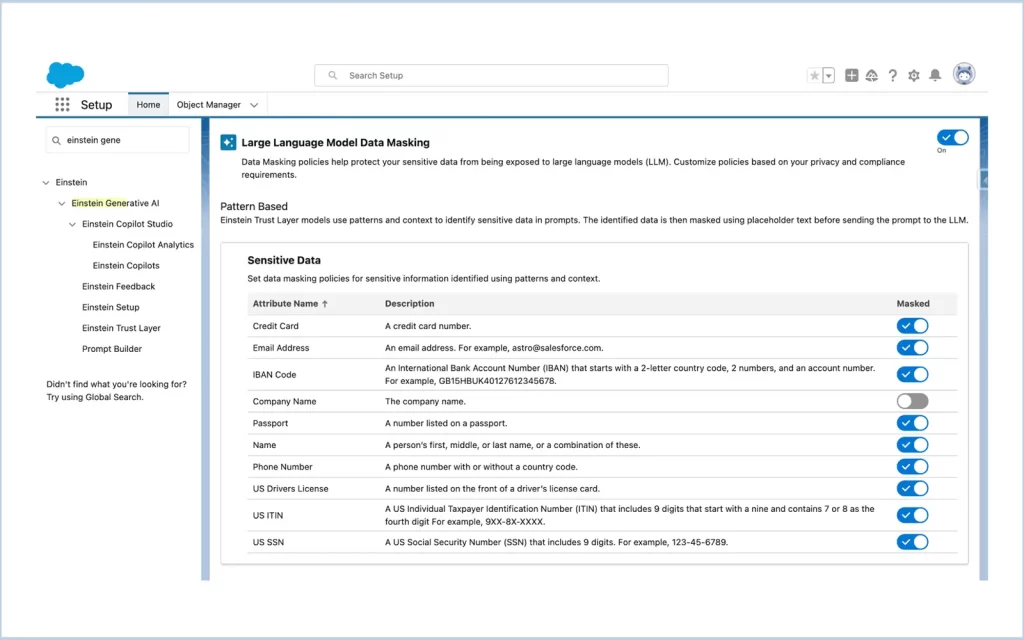Select the 'US SSN' attribute cell
The image size is (1024, 640).
[268, 542]
